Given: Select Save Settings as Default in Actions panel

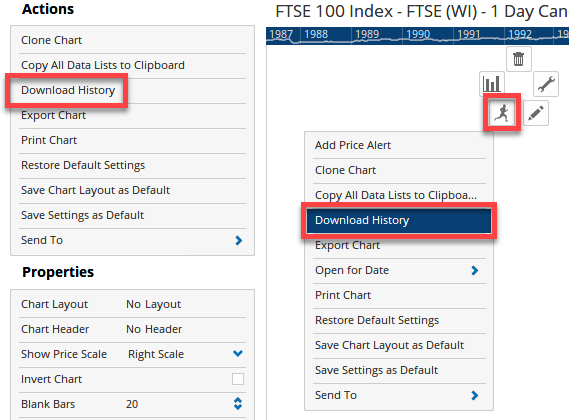Looking at the screenshot, I should 132,215.
